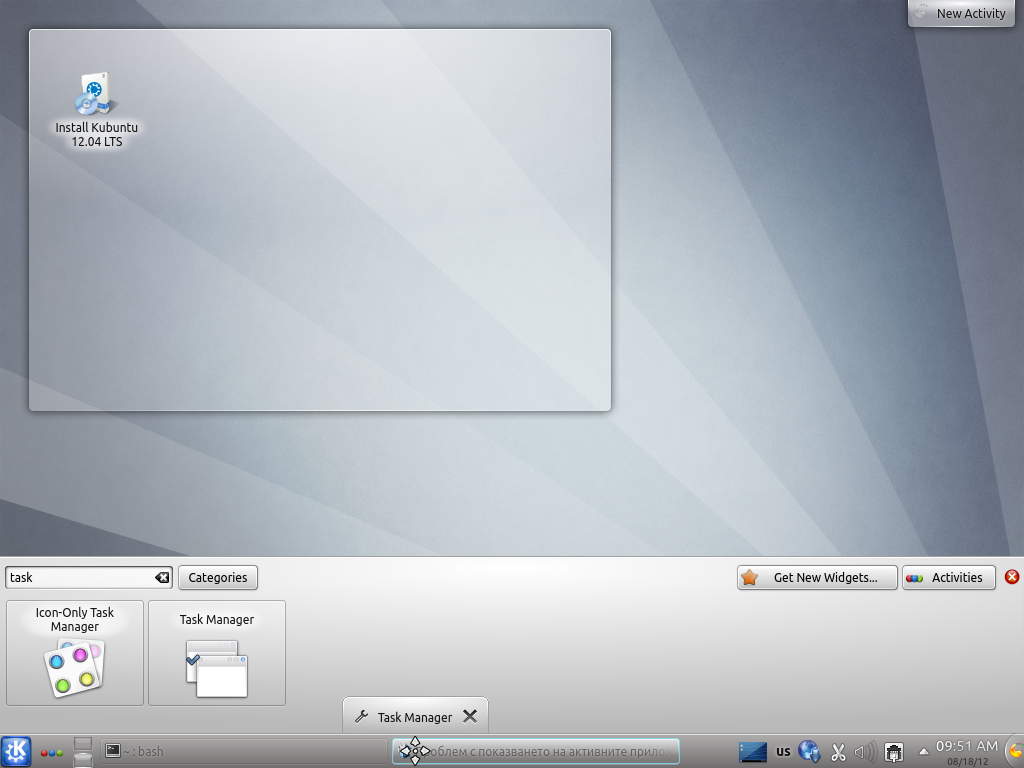Screen dimensions: 1024x768
Task: Open the Categories dropdown
Action: [218, 577]
